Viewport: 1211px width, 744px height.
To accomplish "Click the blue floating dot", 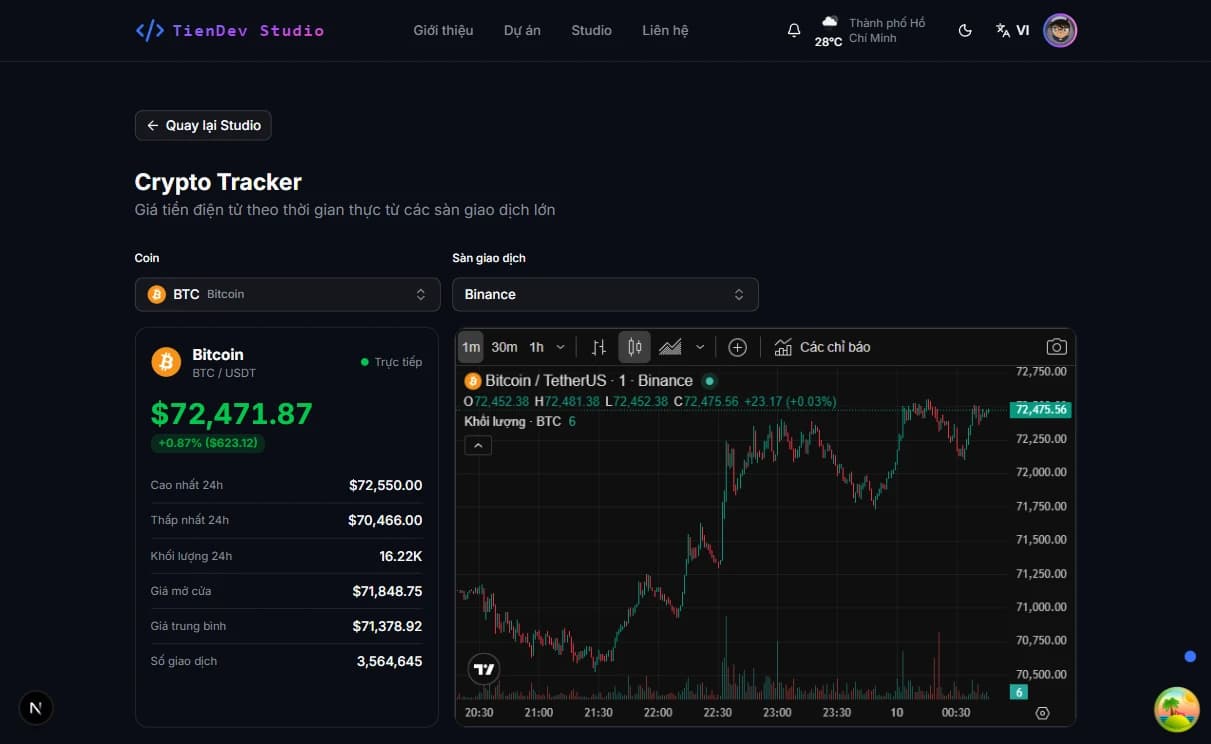I will coord(1190,656).
